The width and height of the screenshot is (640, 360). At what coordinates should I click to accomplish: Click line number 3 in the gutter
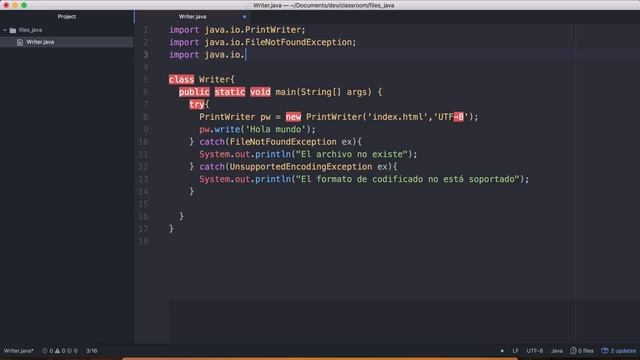click(x=146, y=55)
